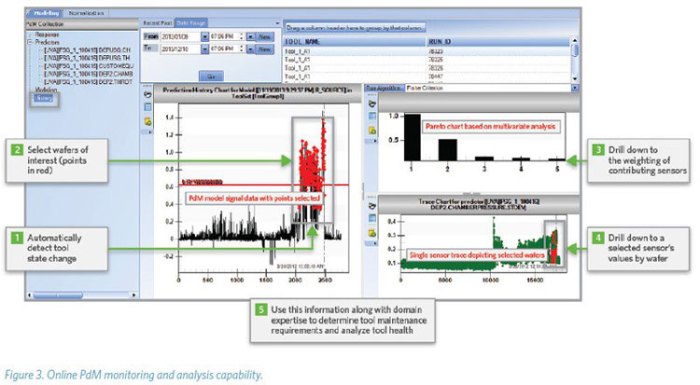Click the To time field
700x385 pixels.
(x=225, y=49)
